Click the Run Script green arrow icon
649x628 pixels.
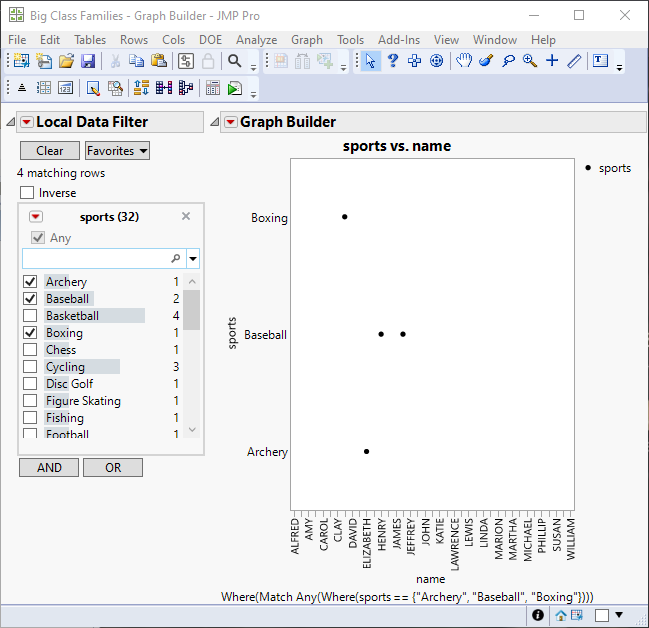point(235,88)
